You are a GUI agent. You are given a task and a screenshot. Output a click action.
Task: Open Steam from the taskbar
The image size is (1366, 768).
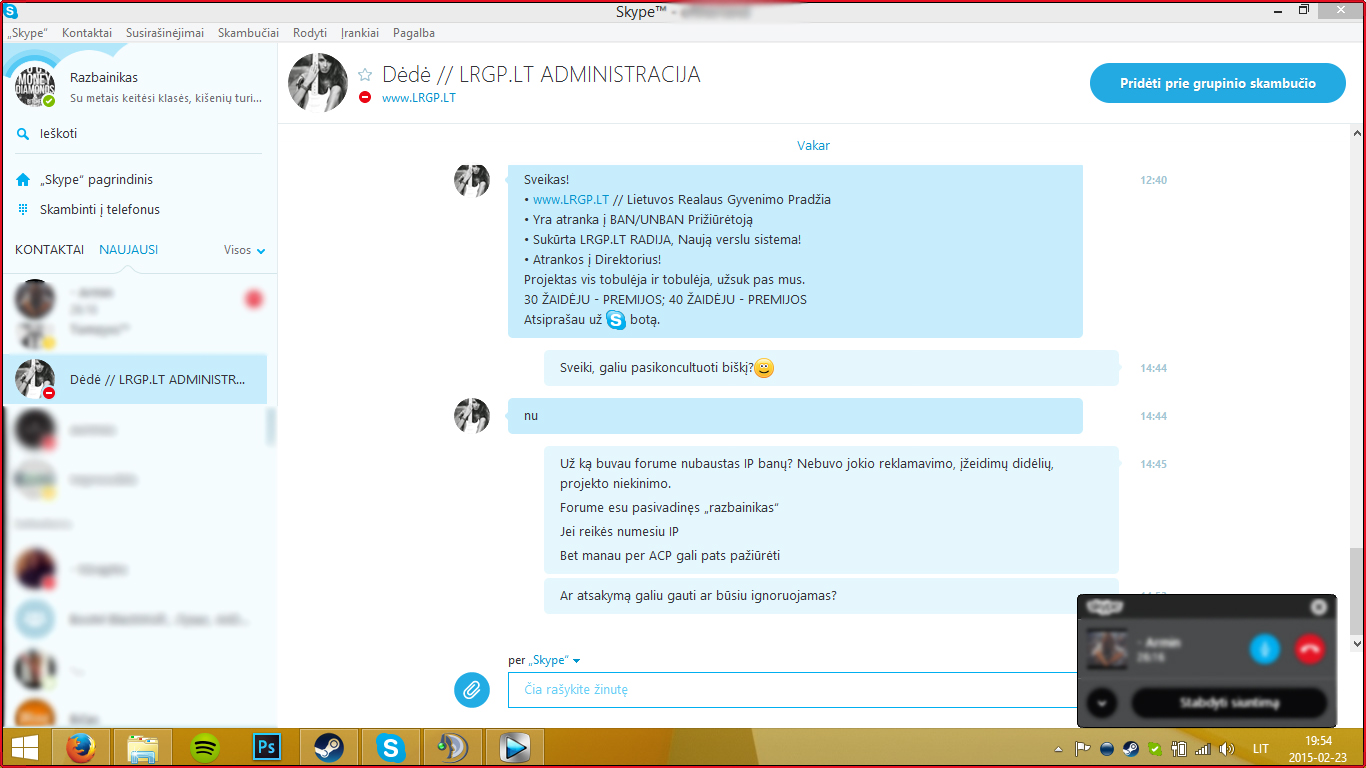328,747
